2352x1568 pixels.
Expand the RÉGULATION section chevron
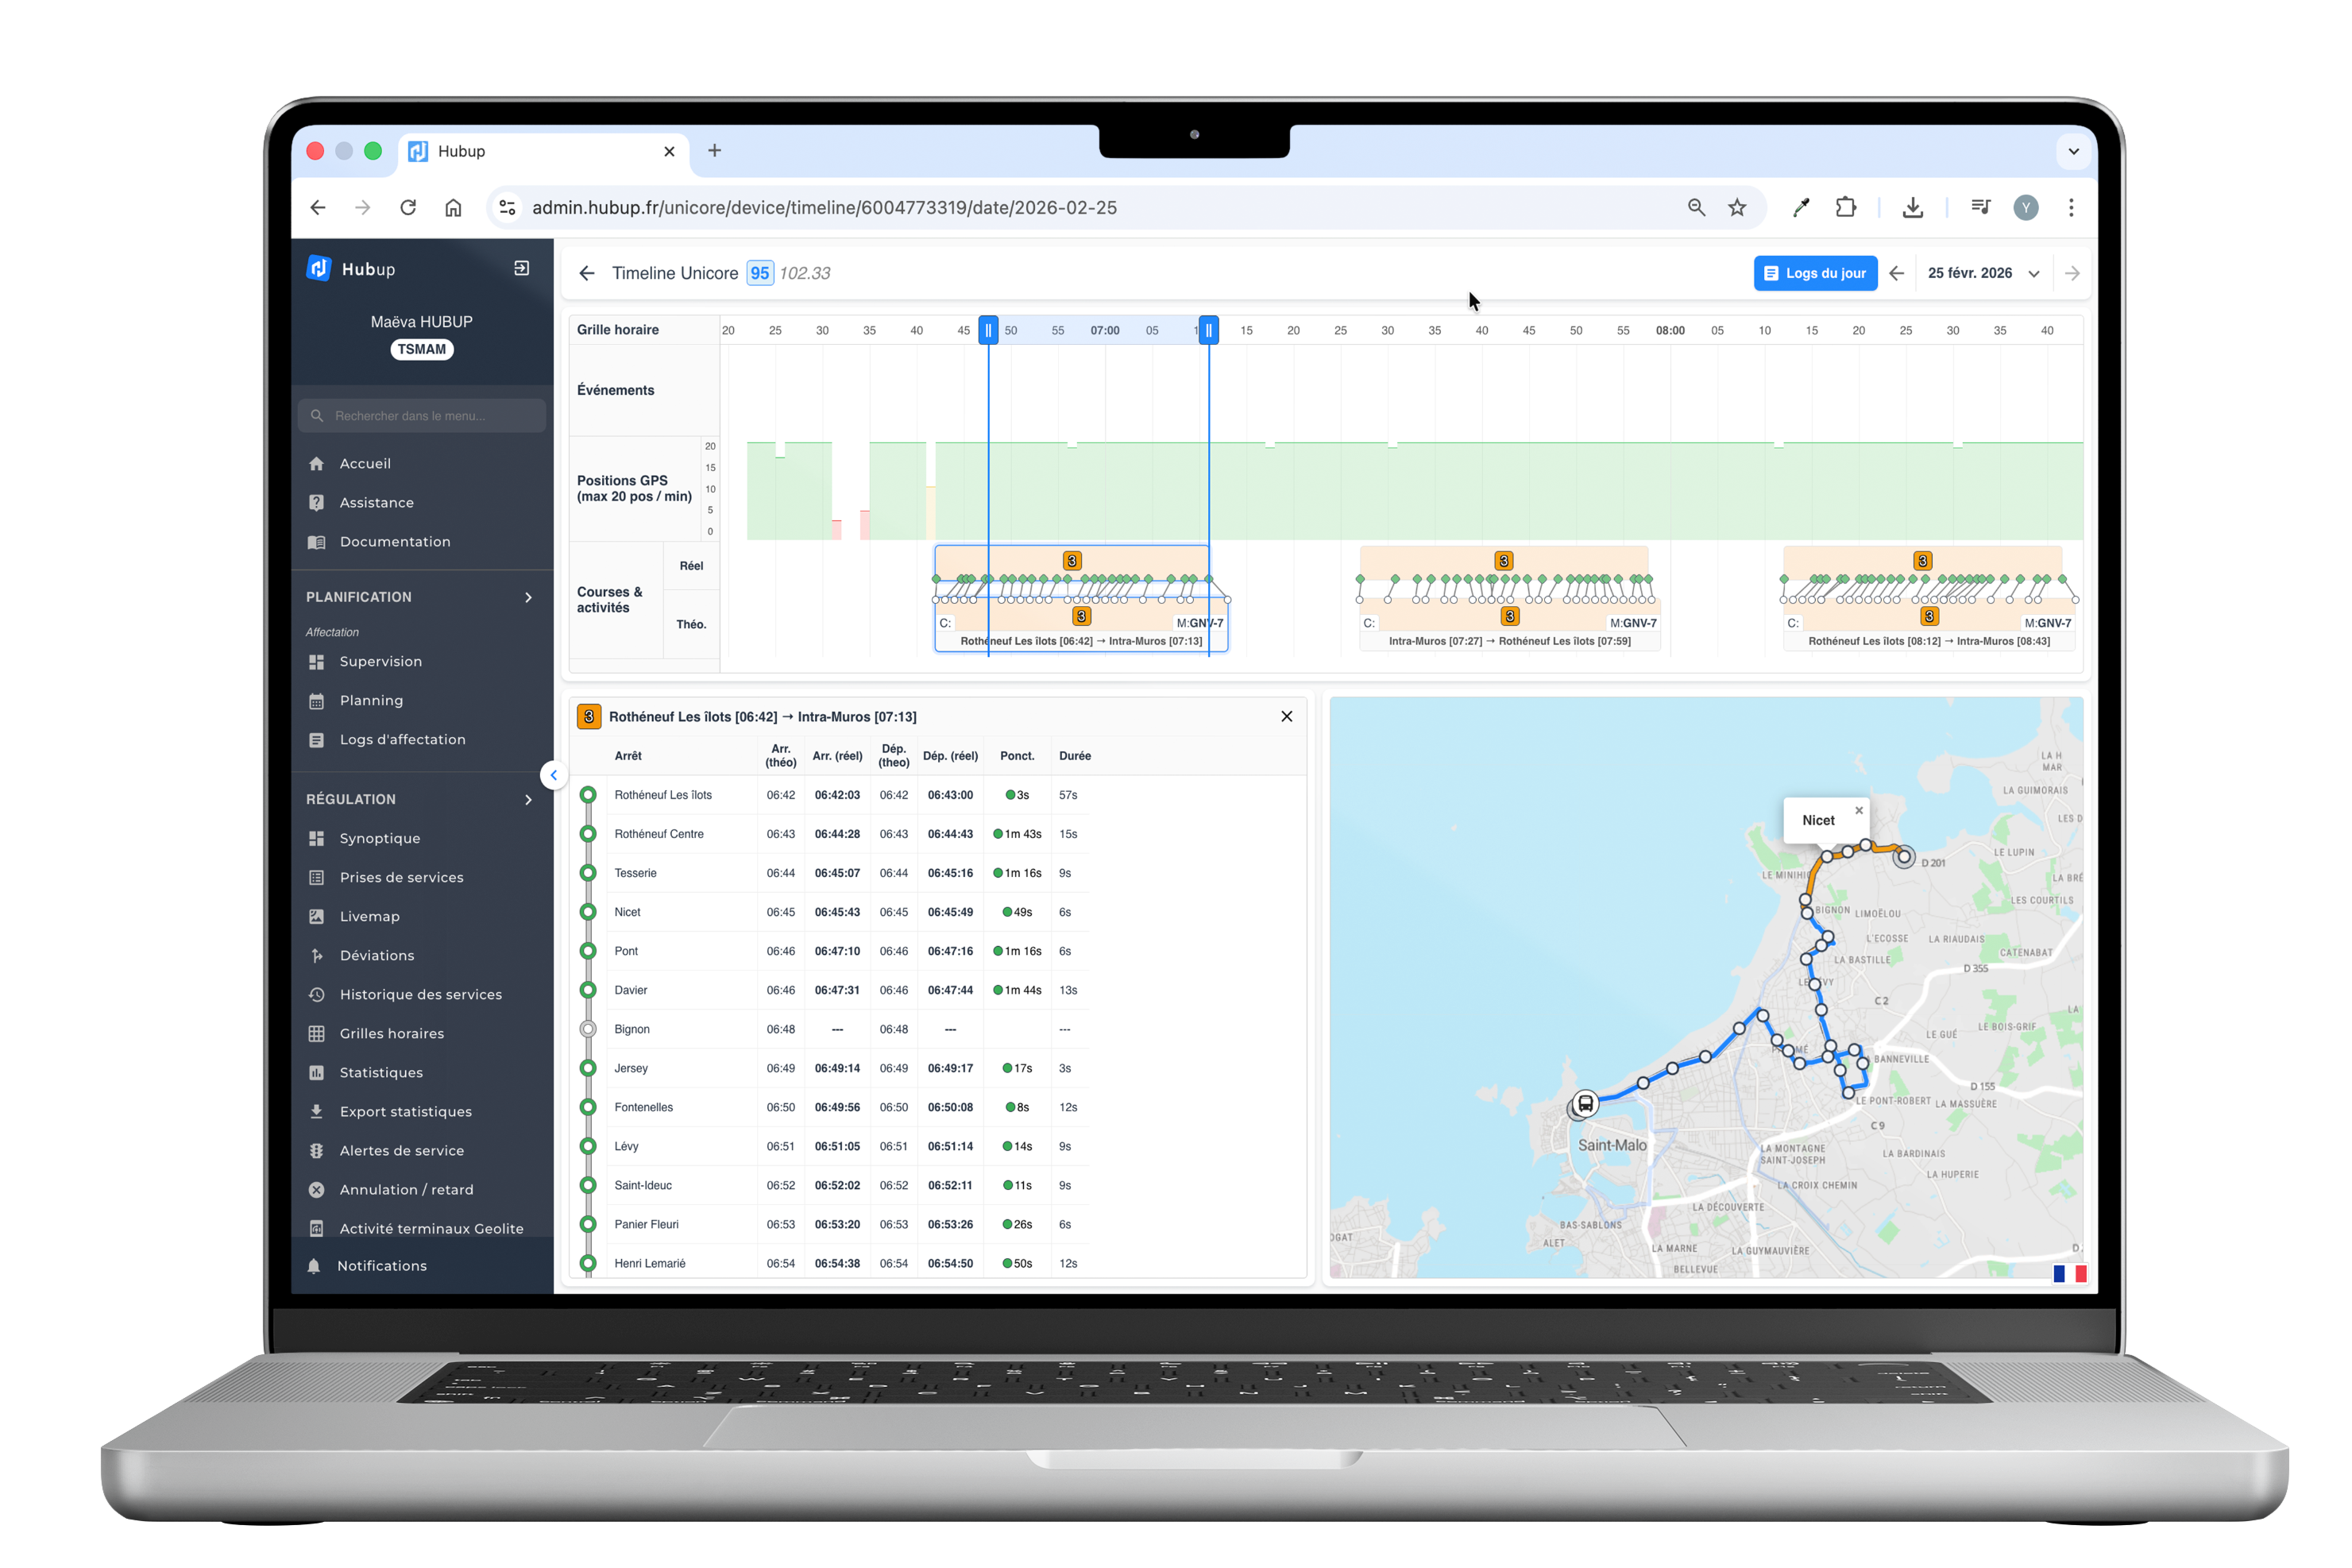528,799
